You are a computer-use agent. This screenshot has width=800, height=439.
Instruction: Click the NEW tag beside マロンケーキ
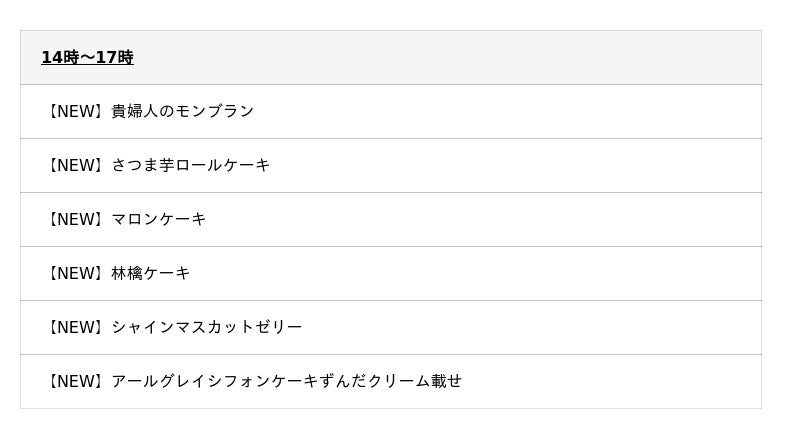[75, 219]
